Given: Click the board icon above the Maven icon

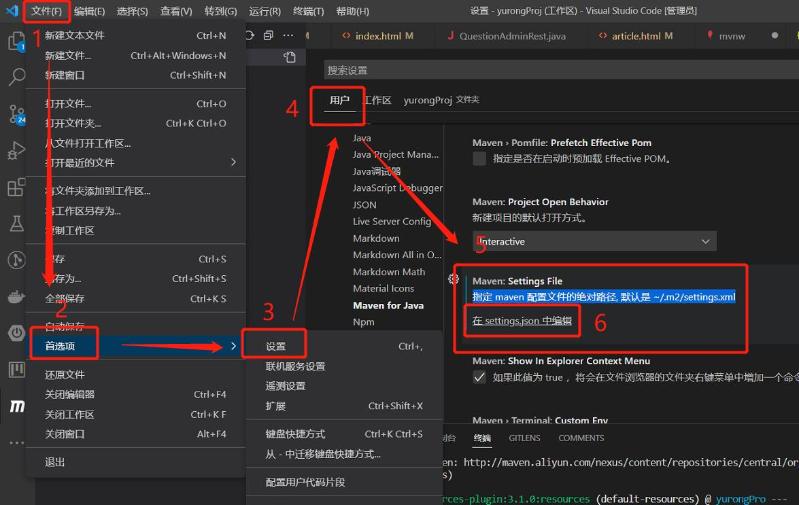Looking at the screenshot, I should pos(16,369).
